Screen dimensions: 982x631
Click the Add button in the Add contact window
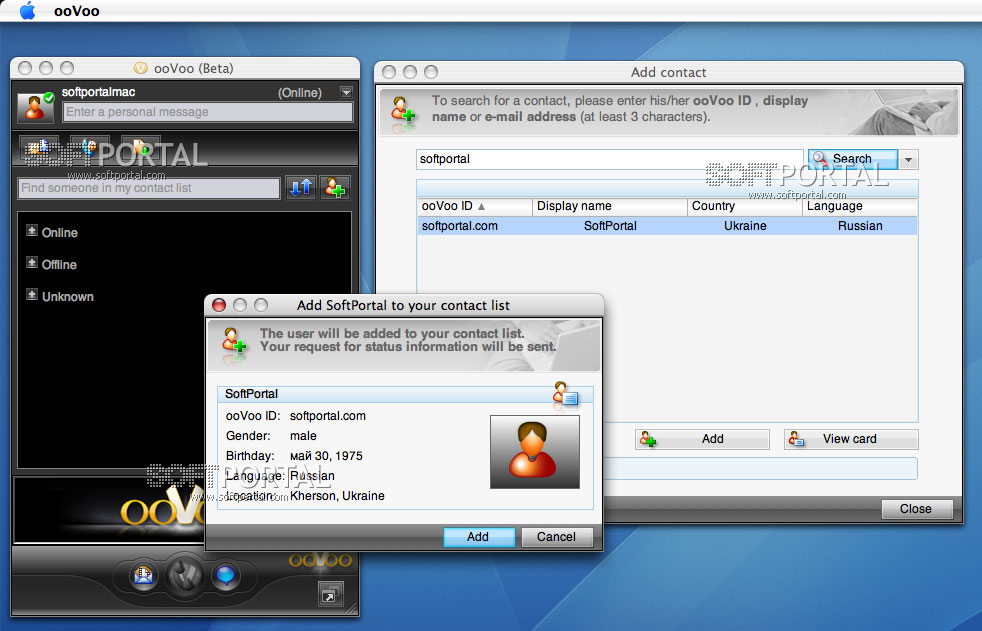702,439
